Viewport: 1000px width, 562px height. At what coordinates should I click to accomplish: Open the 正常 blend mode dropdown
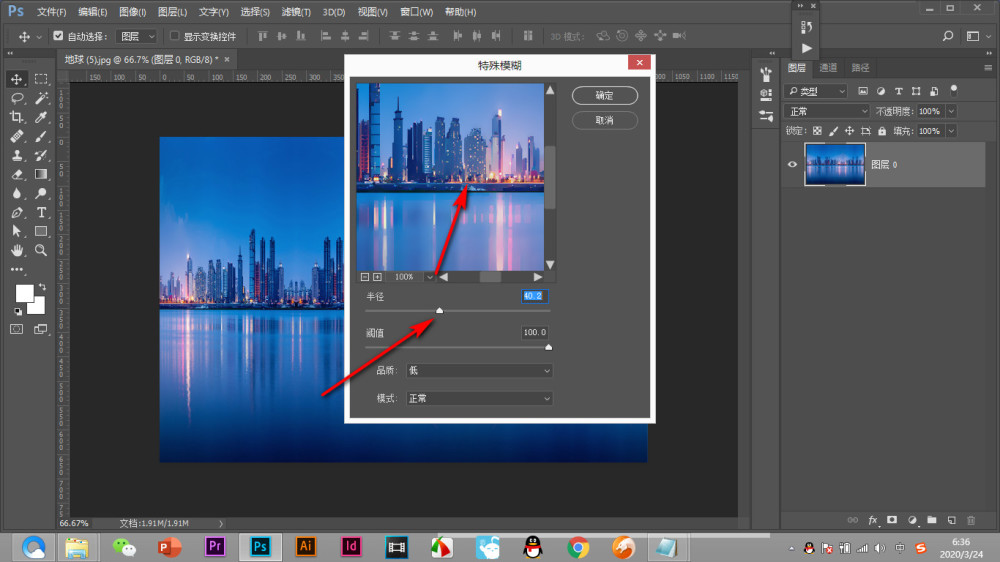827,112
